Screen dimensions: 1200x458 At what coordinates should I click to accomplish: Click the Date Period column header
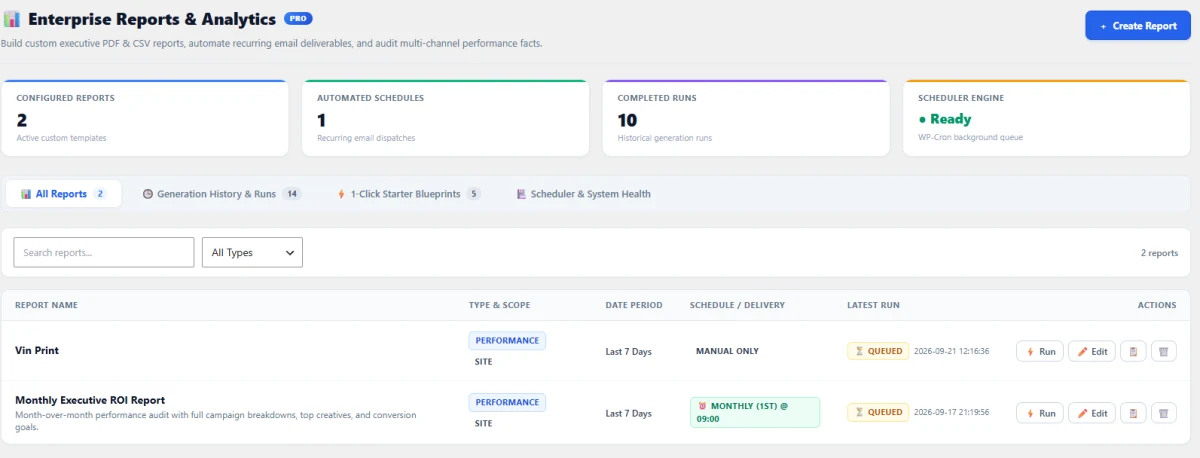tap(634, 305)
